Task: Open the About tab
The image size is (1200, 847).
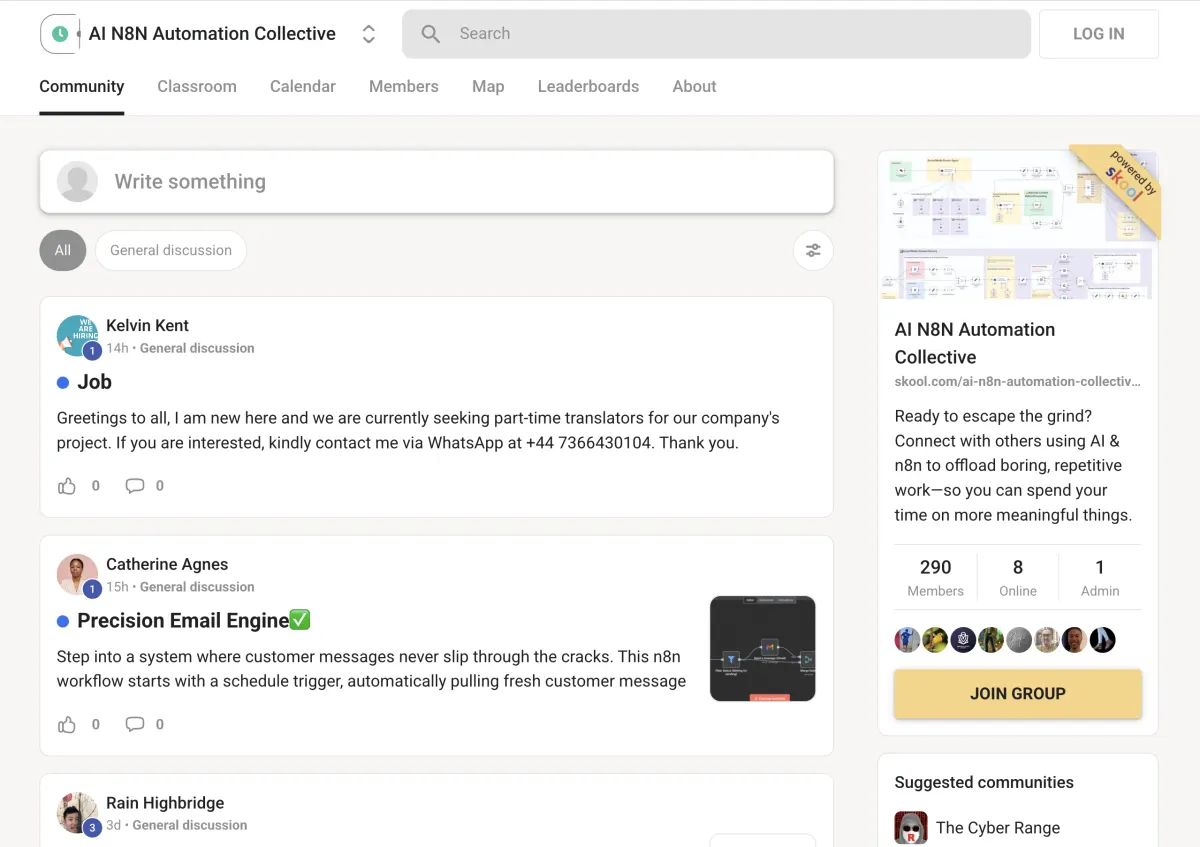Action: (x=694, y=86)
